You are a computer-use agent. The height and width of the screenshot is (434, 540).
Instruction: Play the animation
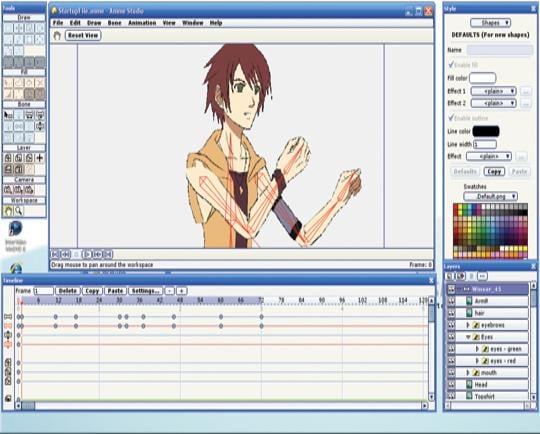coord(87,255)
